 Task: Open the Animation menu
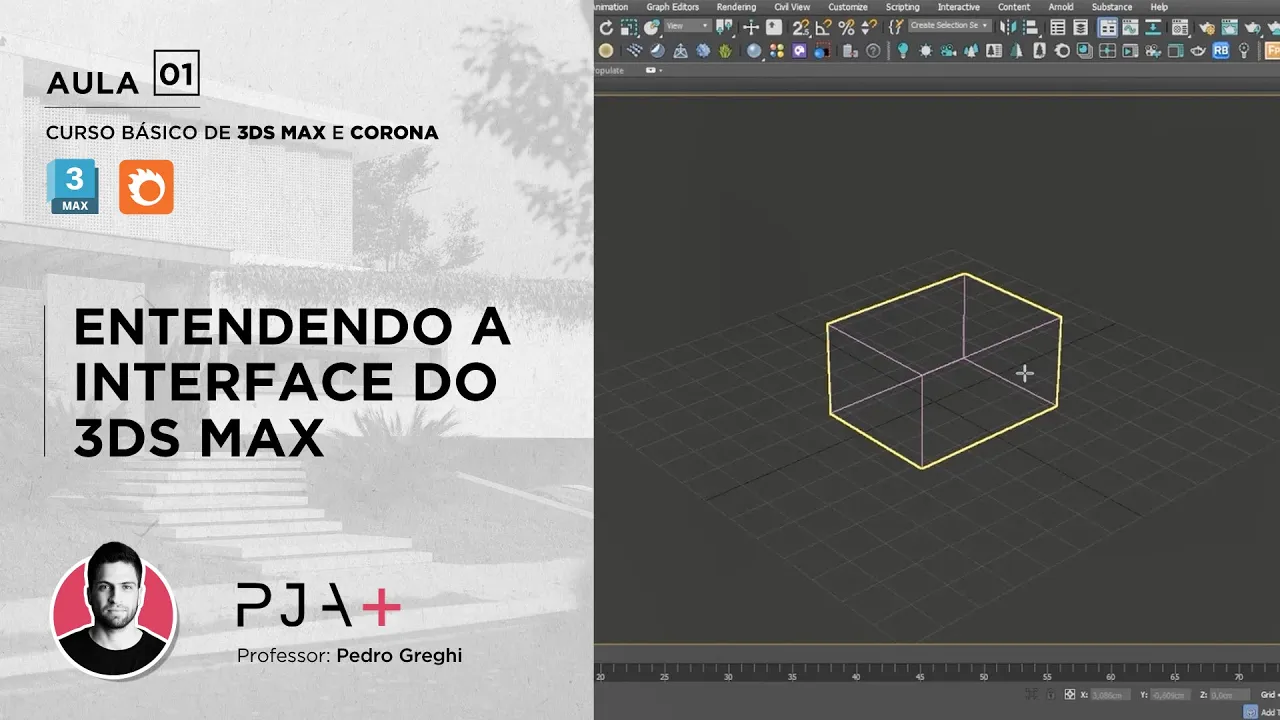tap(611, 7)
